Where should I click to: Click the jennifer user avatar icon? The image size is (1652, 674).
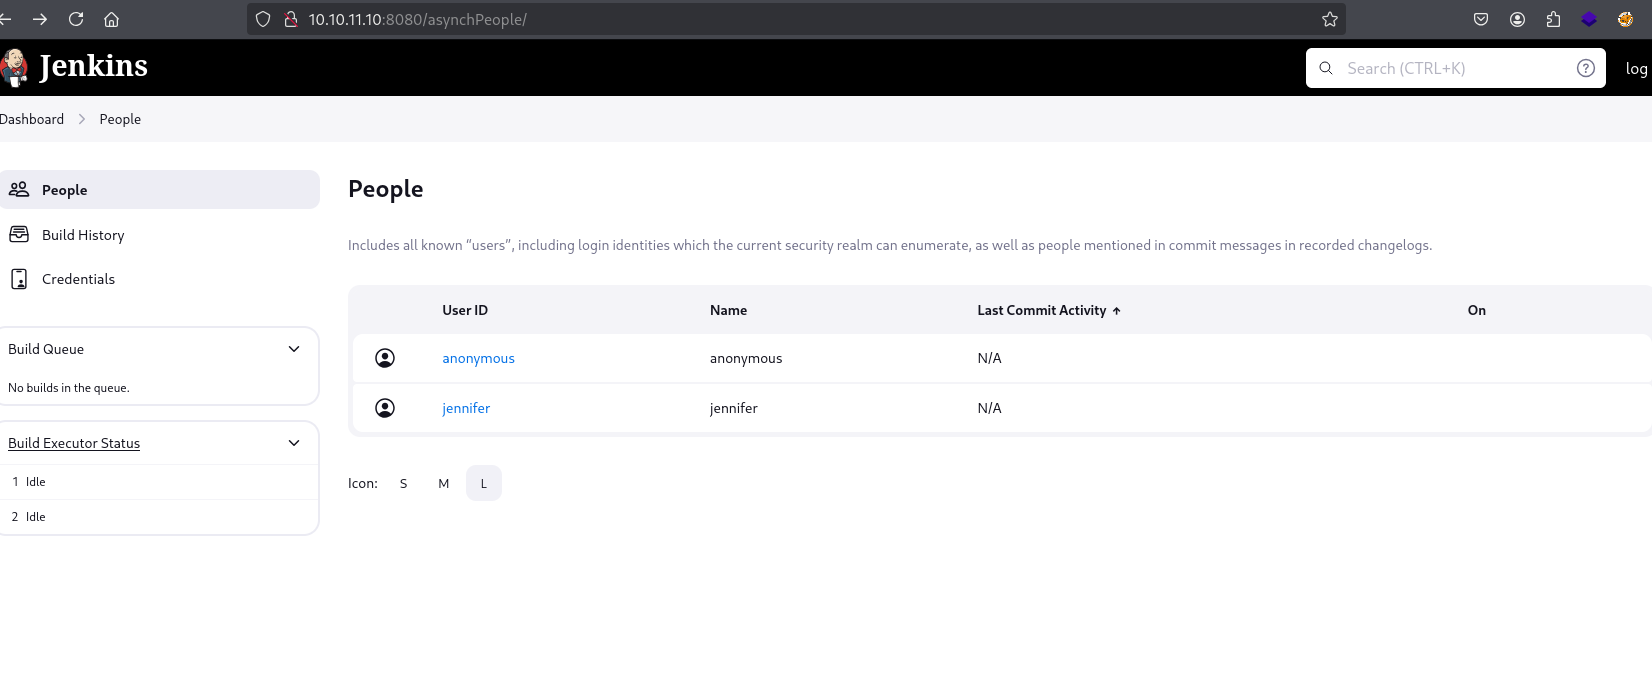pos(385,408)
